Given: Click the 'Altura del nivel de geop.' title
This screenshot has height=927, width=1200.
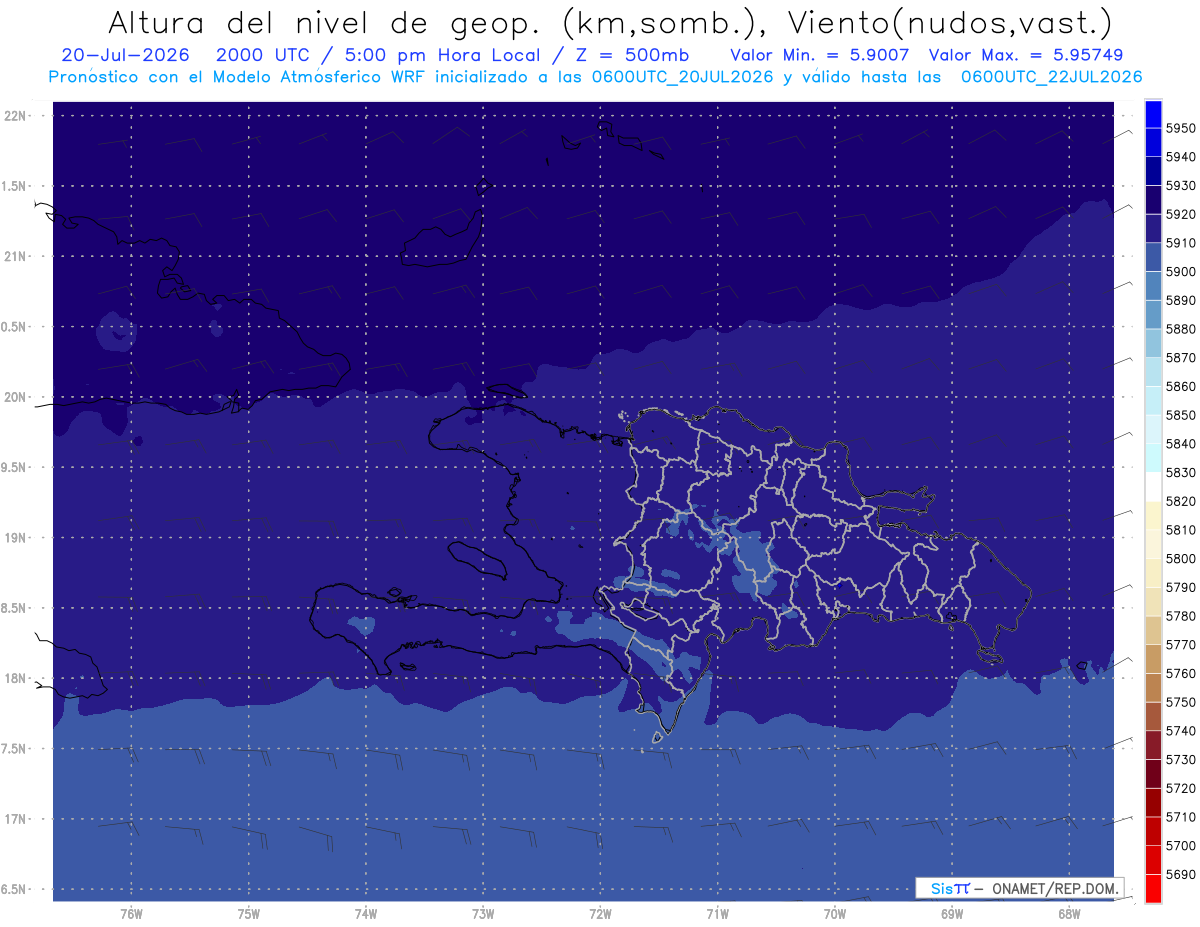Looking at the screenshot, I should [x=326, y=22].
